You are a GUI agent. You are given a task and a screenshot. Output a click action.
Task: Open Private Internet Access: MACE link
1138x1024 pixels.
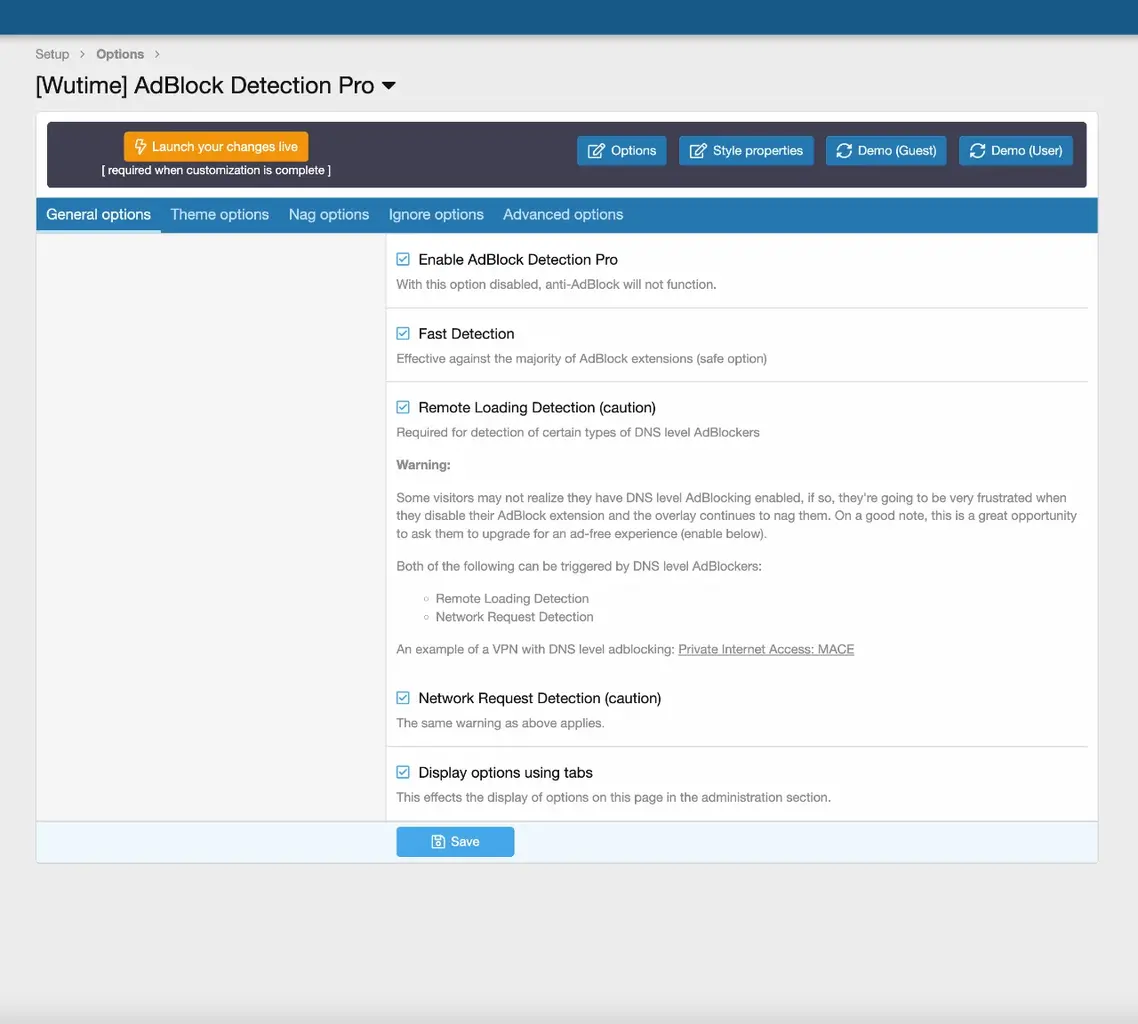pos(766,649)
